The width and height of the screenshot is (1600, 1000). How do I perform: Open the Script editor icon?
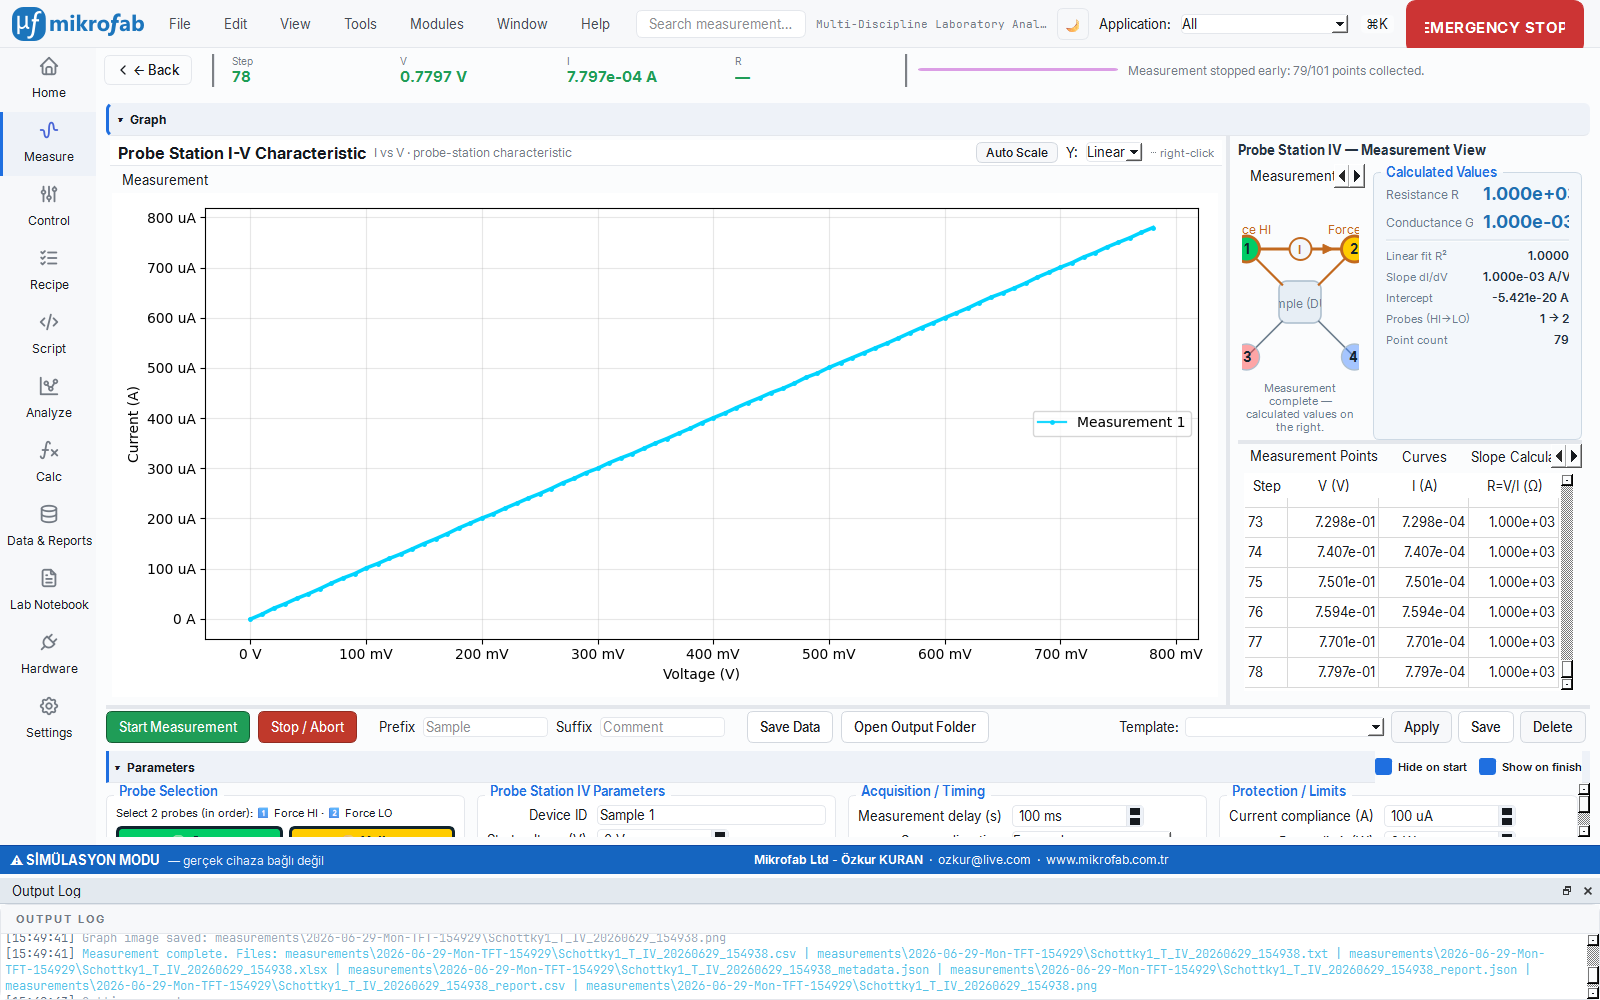point(49,322)
